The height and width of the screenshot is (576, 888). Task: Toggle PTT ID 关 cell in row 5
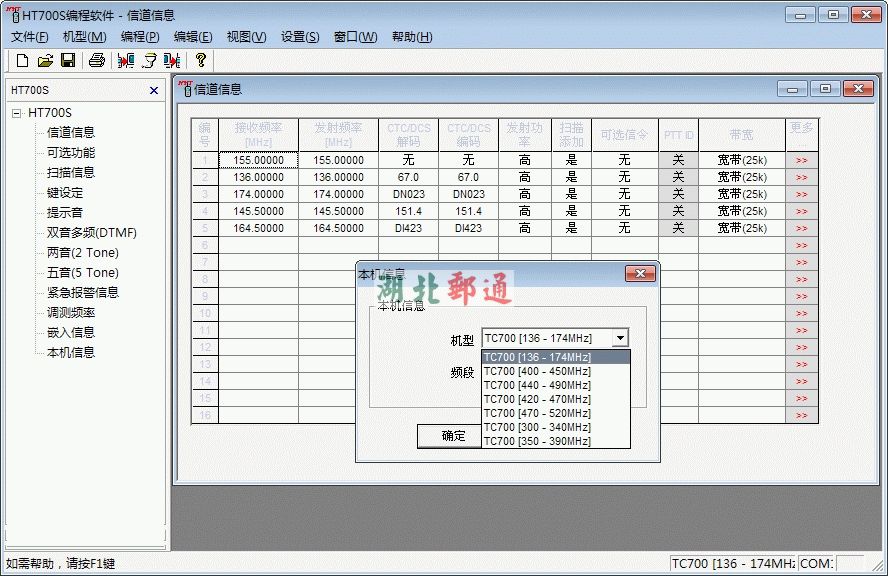click(x=678, y=228)
